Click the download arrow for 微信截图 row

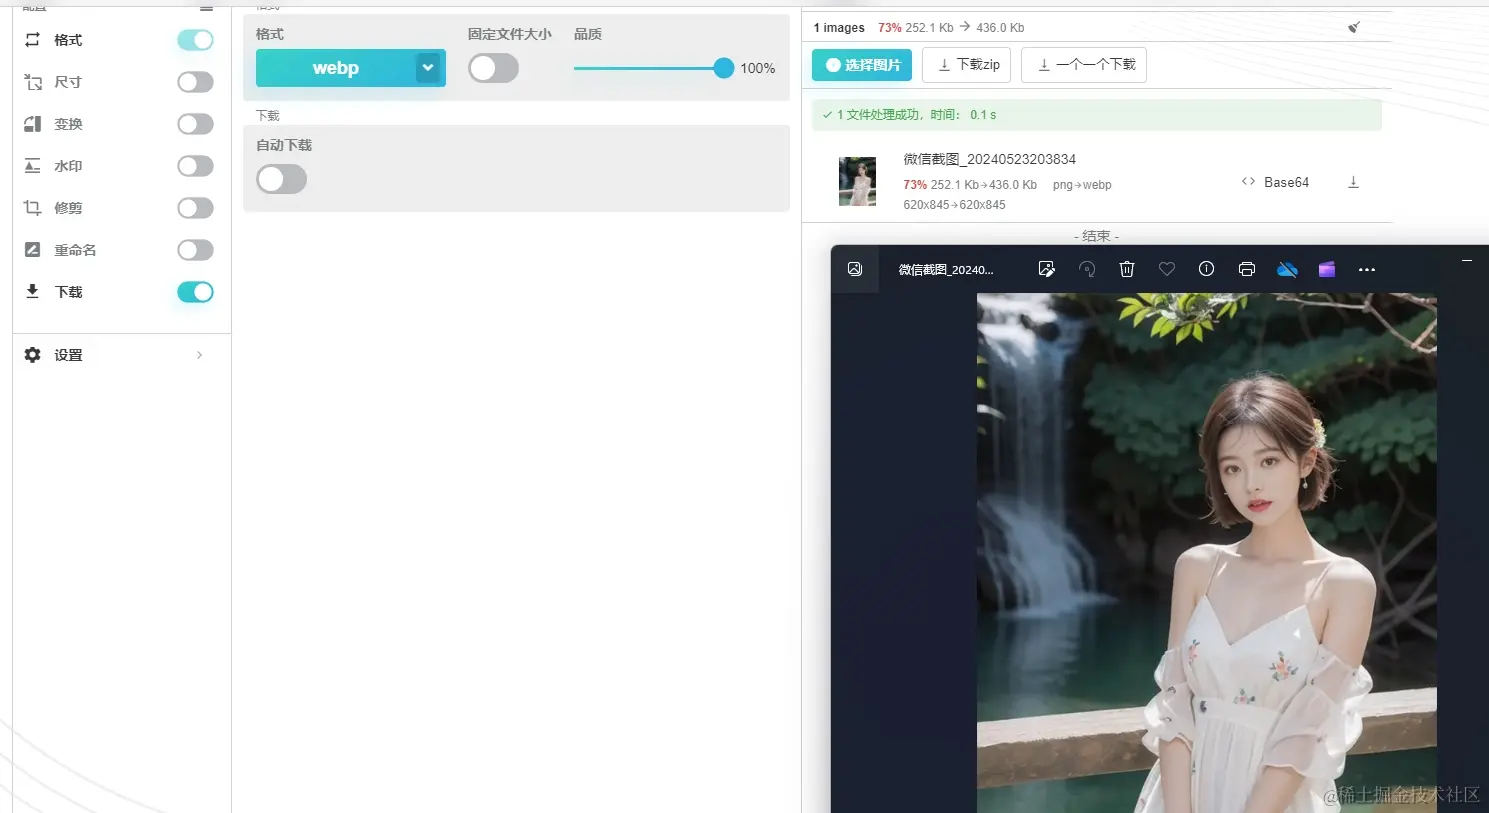point(1353,182)
